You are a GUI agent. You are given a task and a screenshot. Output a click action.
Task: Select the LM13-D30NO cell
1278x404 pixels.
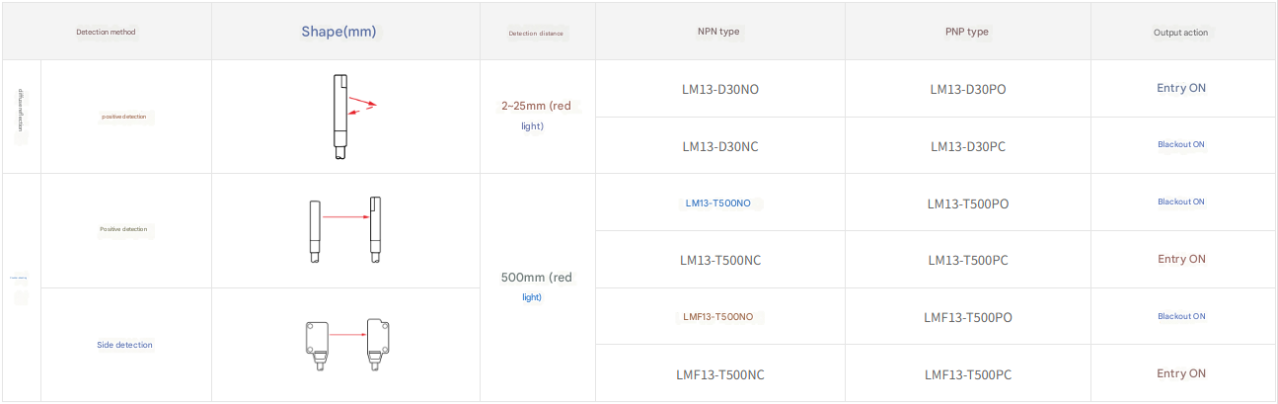(720, 89)
